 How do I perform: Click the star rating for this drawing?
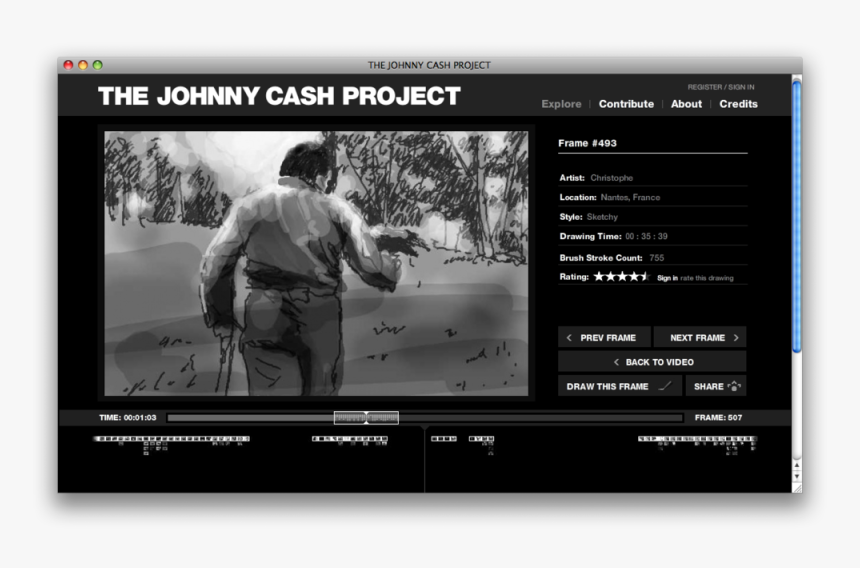click(621, 276)
